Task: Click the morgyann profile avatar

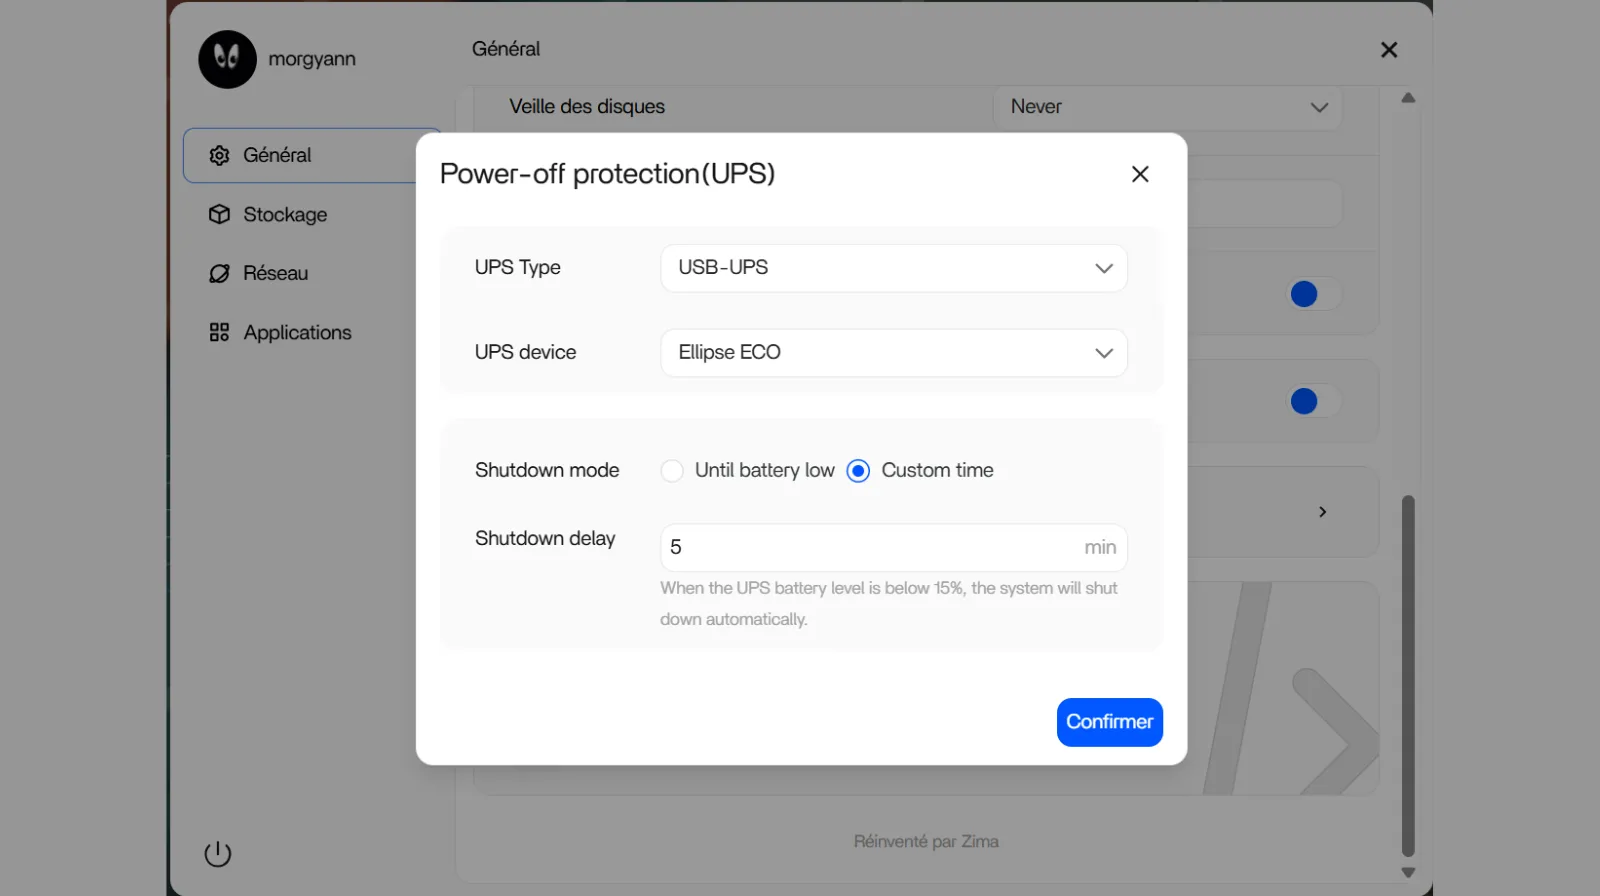Action: pos(227,59)
